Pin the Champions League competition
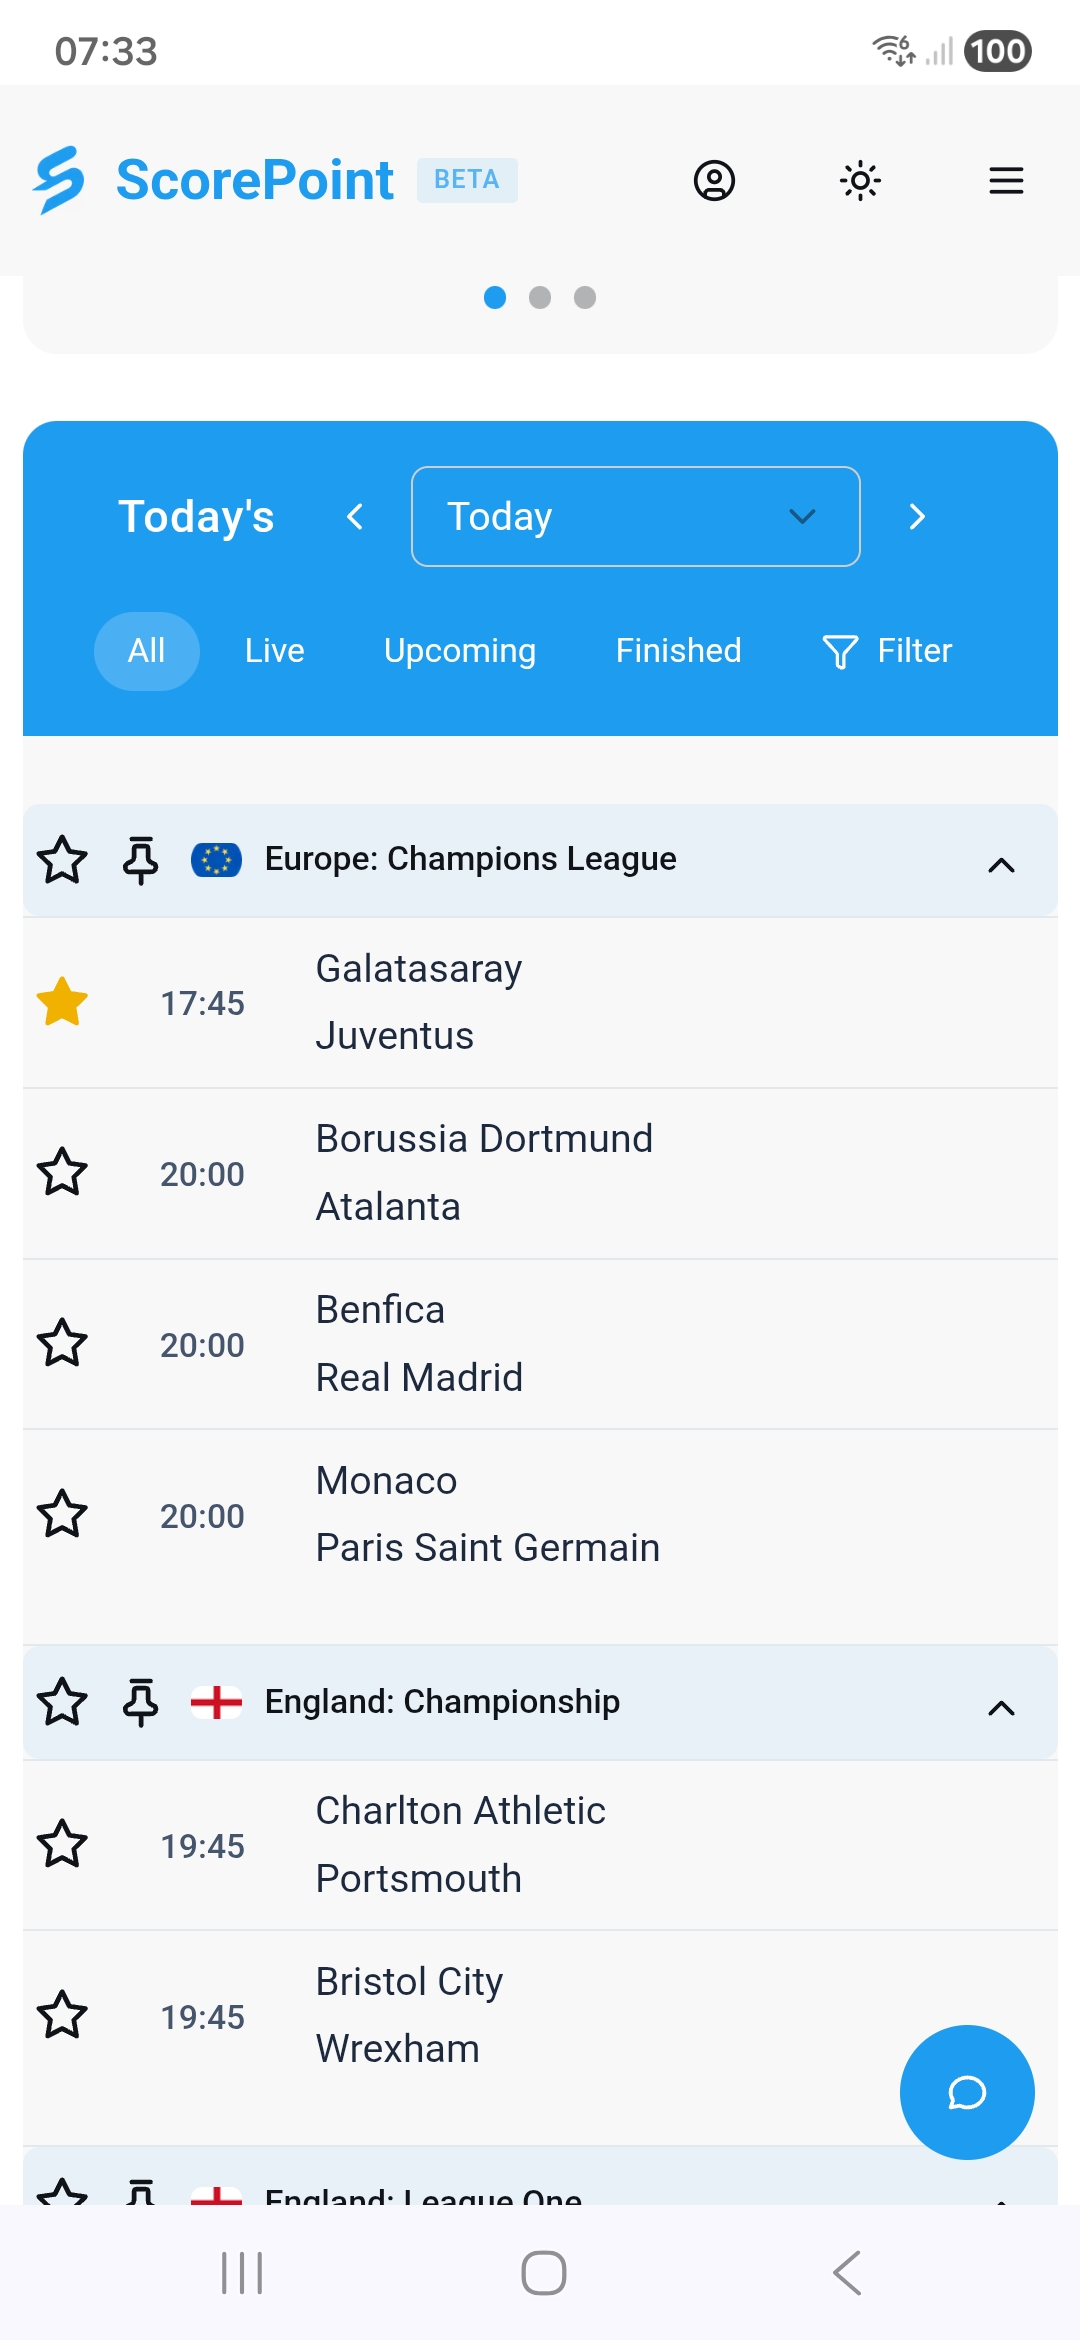1080x2340 pixels. [x=141, y=860]
